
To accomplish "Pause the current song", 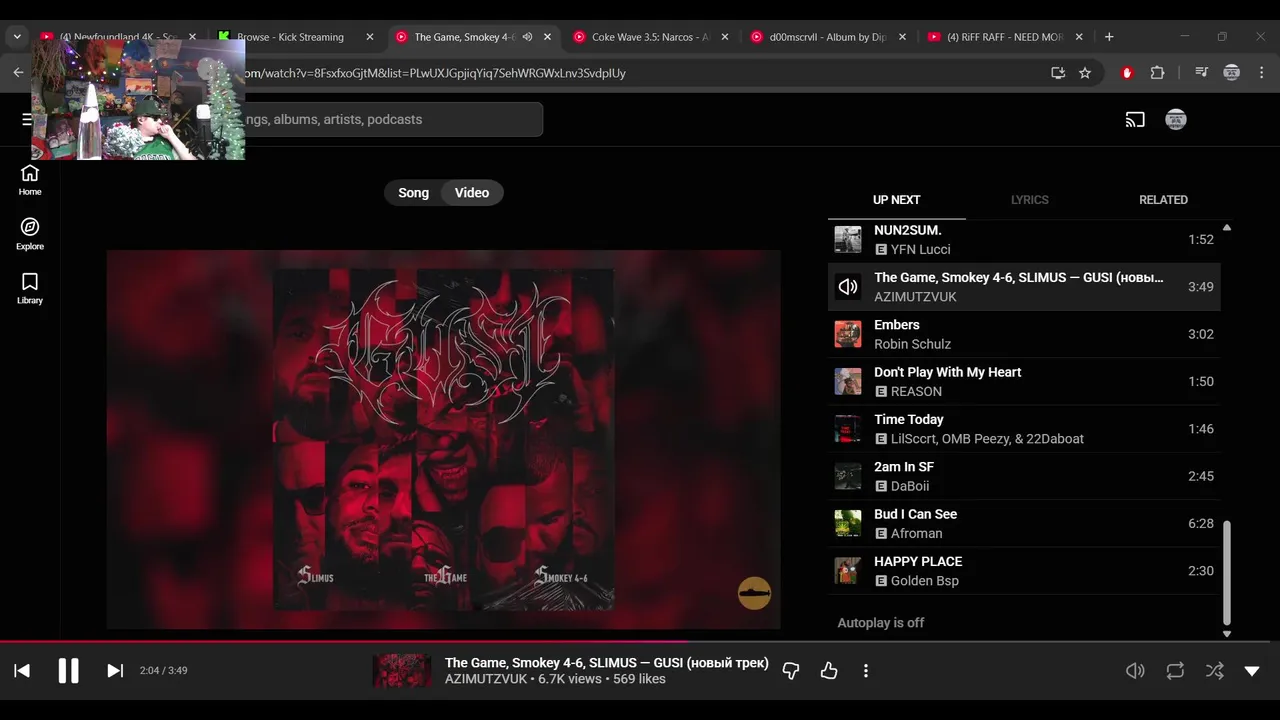I will 68,671.
